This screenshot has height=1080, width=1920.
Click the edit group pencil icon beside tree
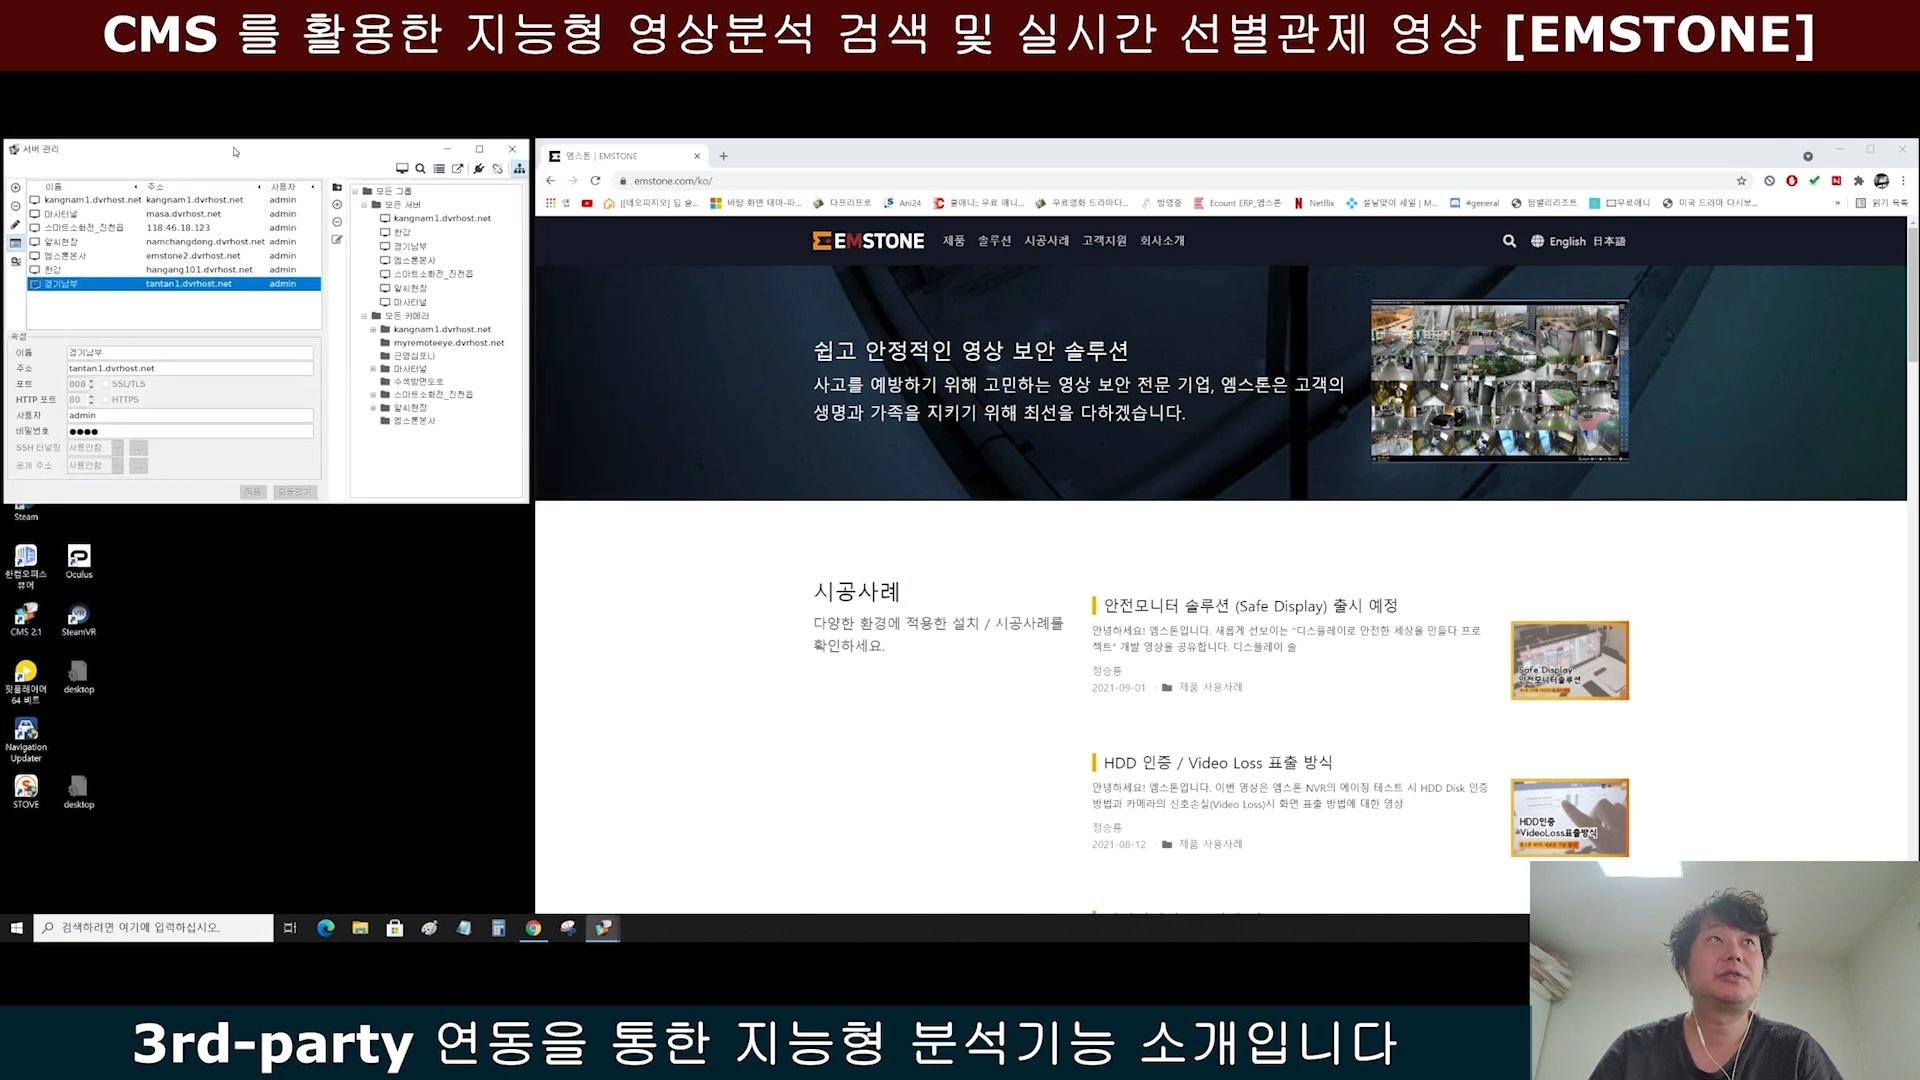[x=337, y=240]
